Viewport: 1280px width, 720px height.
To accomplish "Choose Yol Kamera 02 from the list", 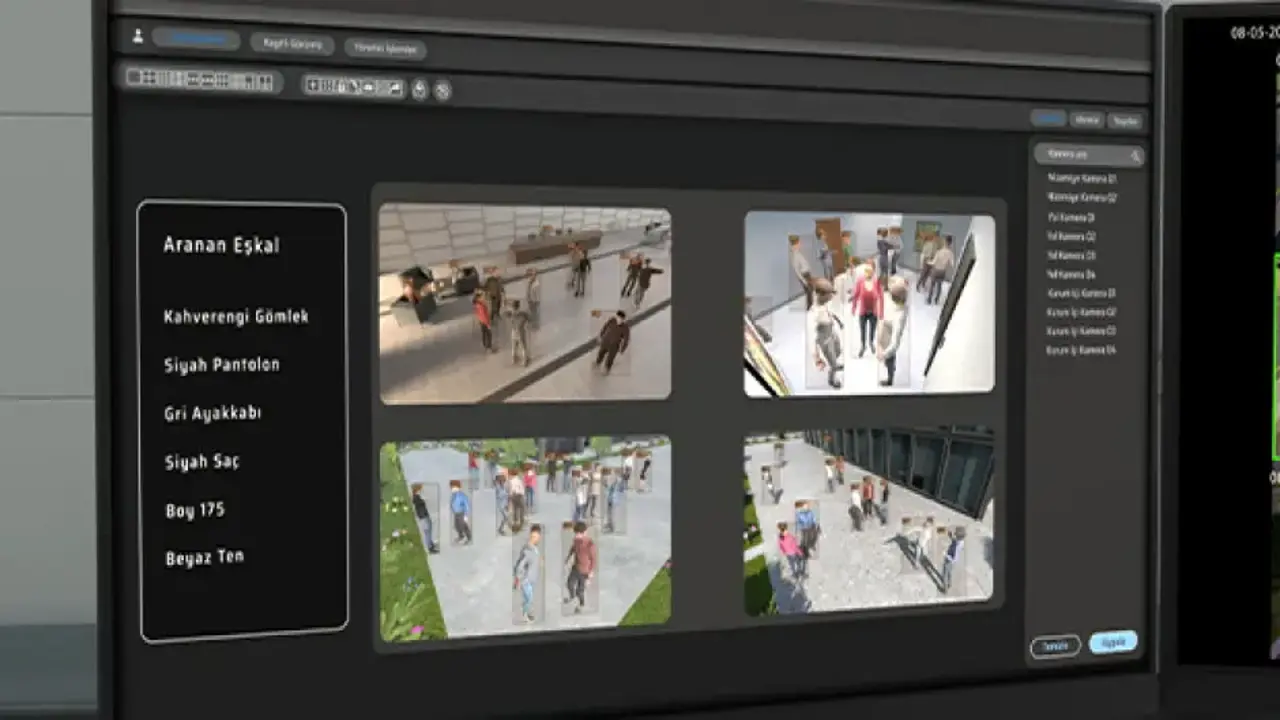I will [x=1071, y=236].
